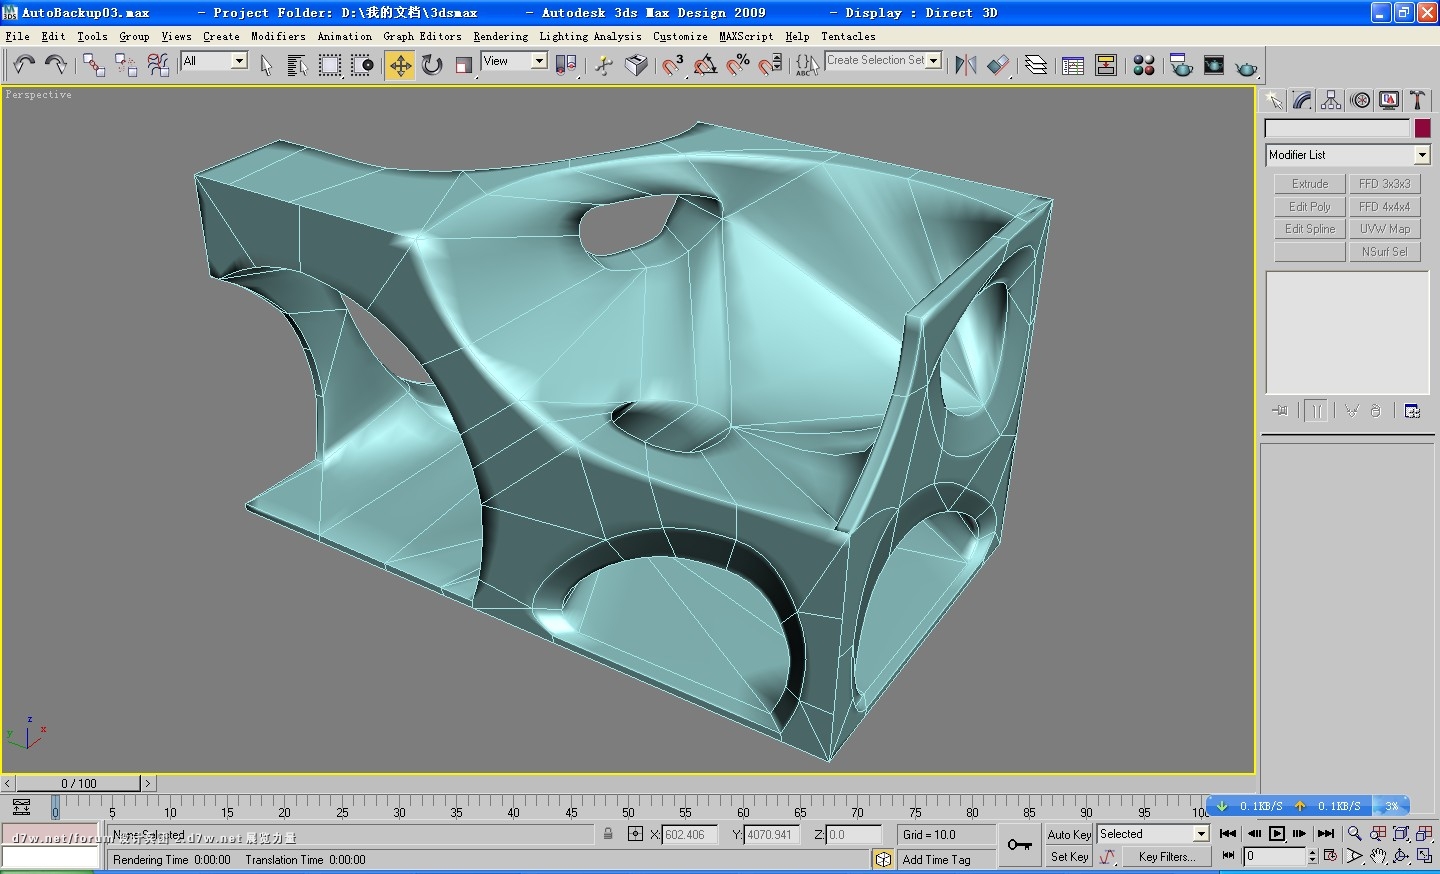1440x874 pixels.
Task: Toggle Spinner Snap
Action: click(x=769, y=65)
